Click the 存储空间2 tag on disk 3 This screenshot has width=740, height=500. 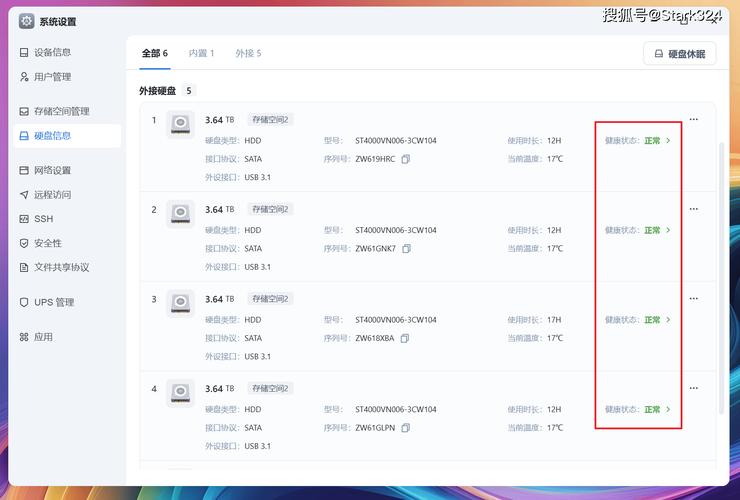[x=270, y=299]
